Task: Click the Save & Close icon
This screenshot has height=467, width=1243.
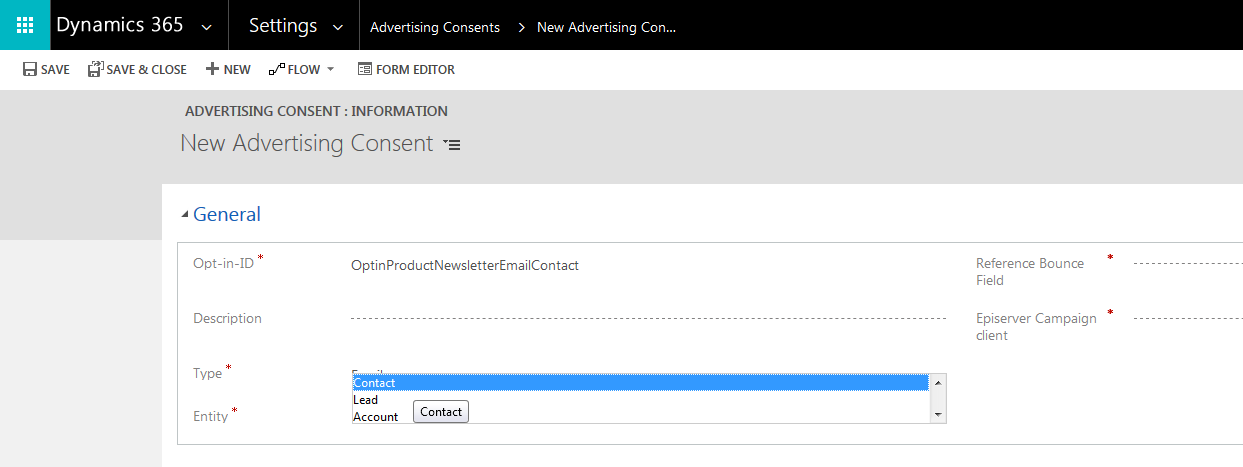Action: coord(95,70)
